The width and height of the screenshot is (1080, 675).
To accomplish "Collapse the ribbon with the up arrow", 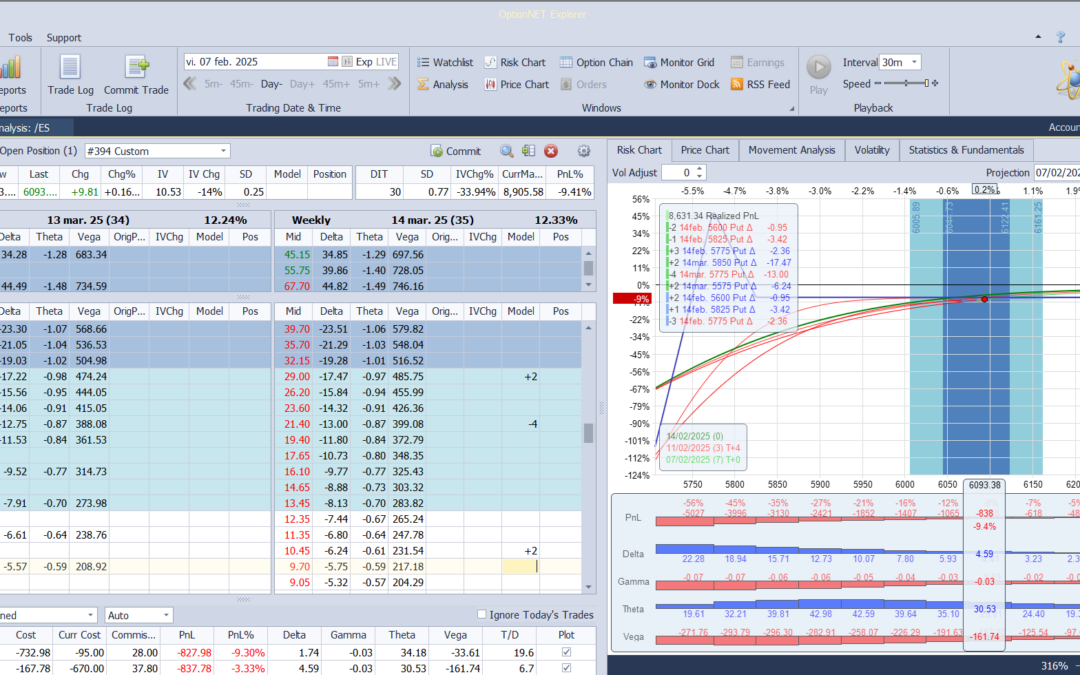I will 1039,37.
